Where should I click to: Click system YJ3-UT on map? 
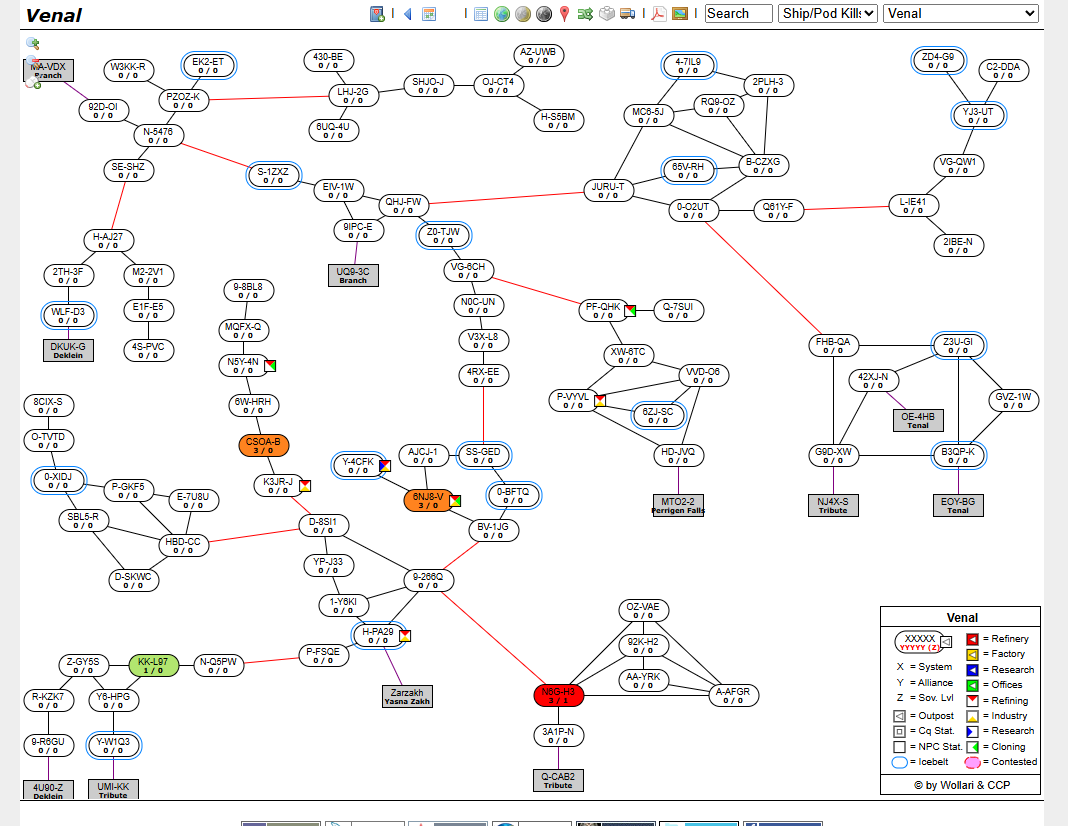pyautogui.click(x=978, y=116)
